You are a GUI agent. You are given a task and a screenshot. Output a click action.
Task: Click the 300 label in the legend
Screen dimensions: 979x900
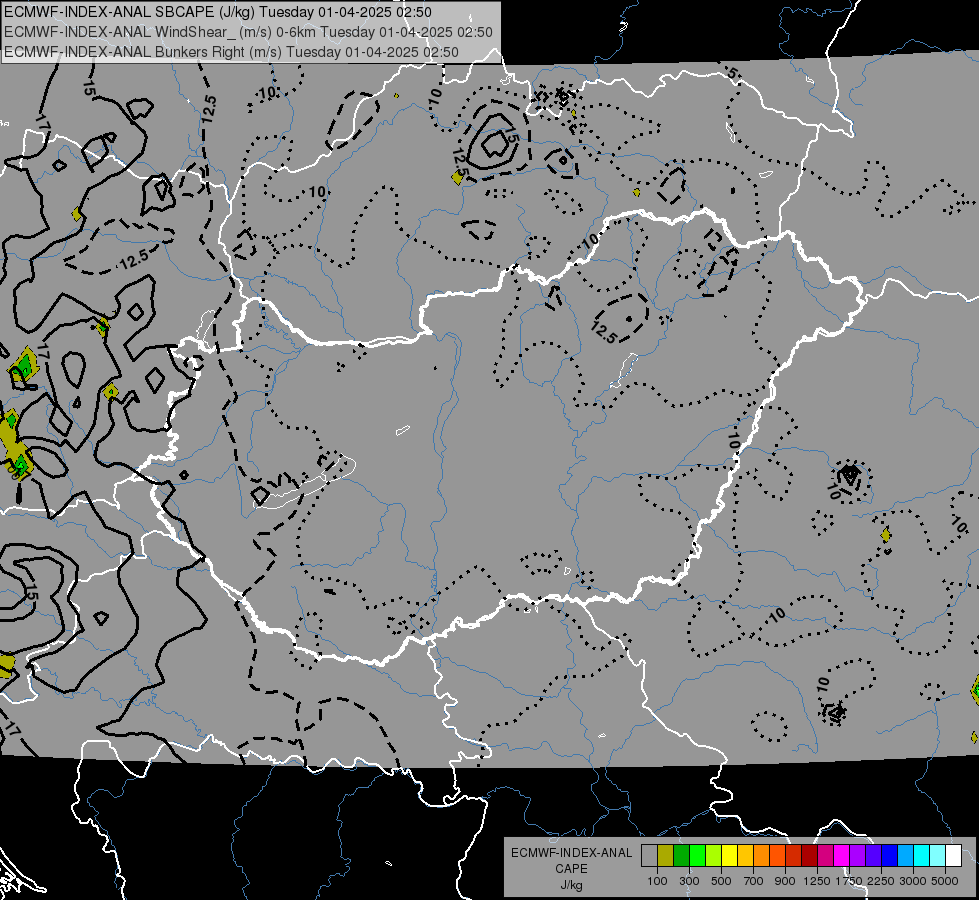(x=689, y=881)
